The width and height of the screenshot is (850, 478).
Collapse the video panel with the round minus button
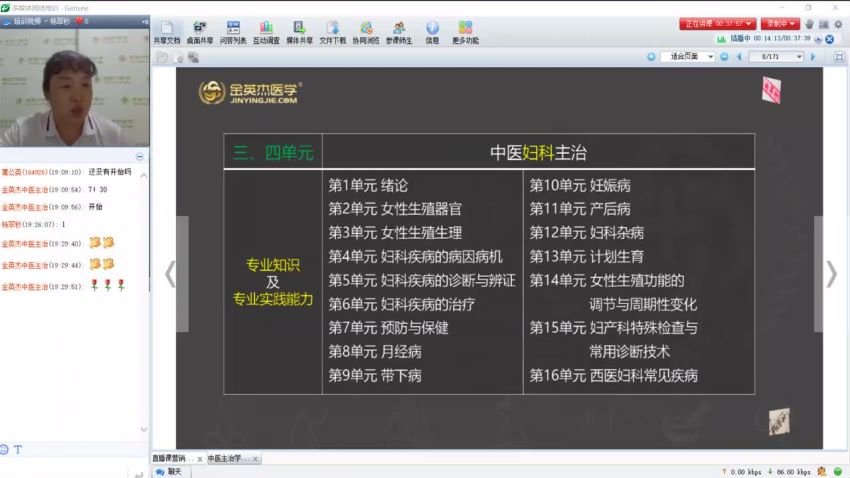pos(140,156)
